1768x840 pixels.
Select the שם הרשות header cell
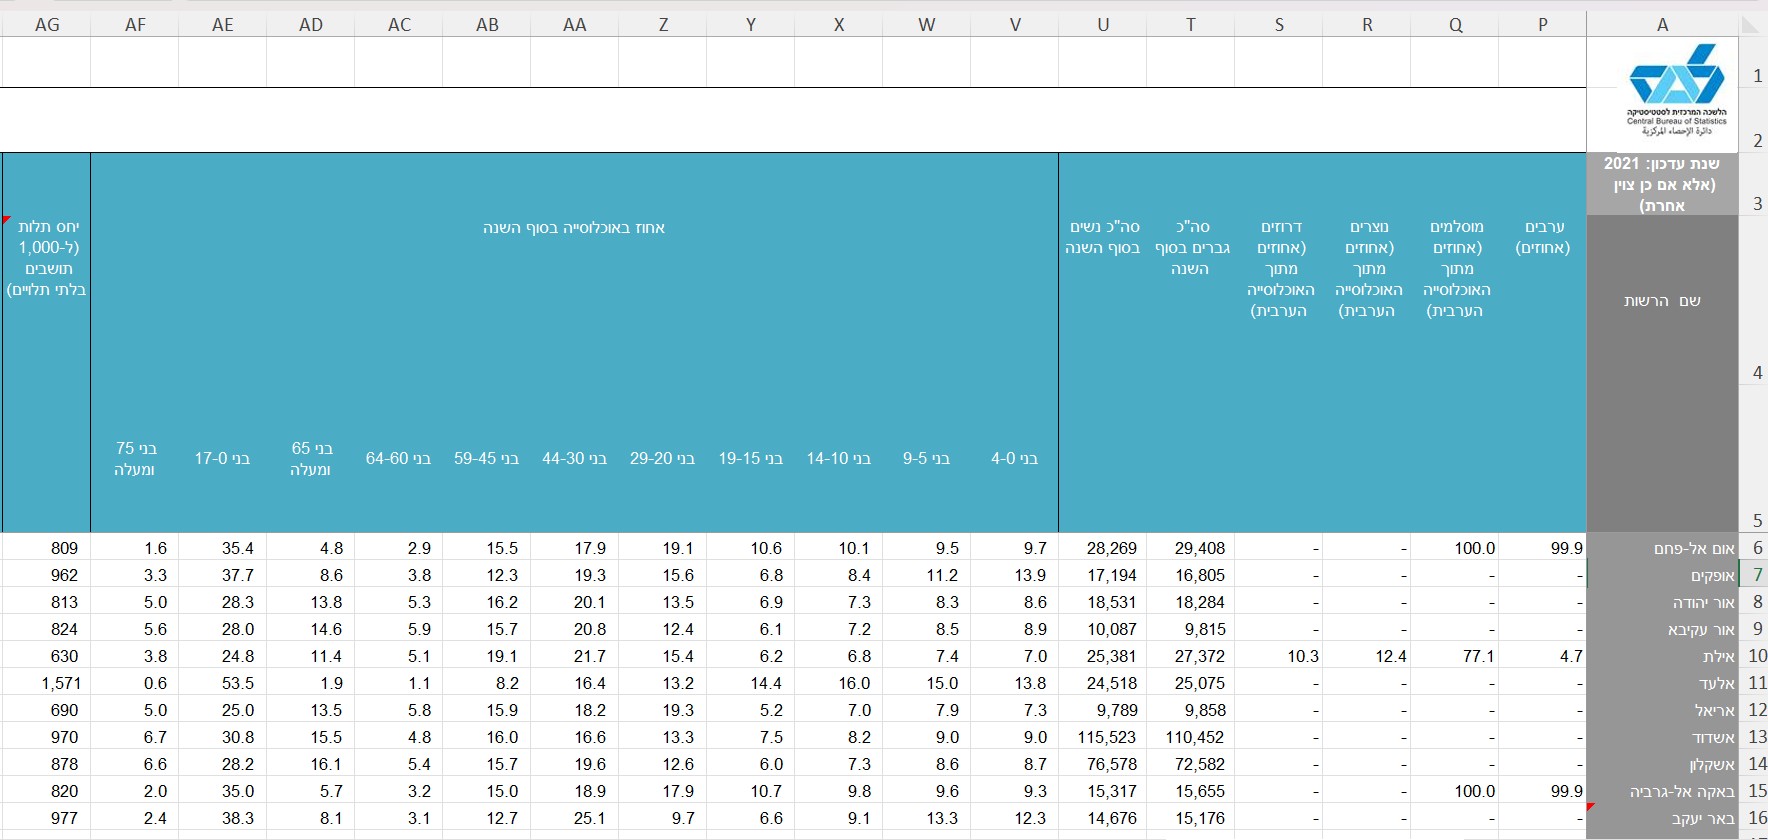click(1662, 301)
